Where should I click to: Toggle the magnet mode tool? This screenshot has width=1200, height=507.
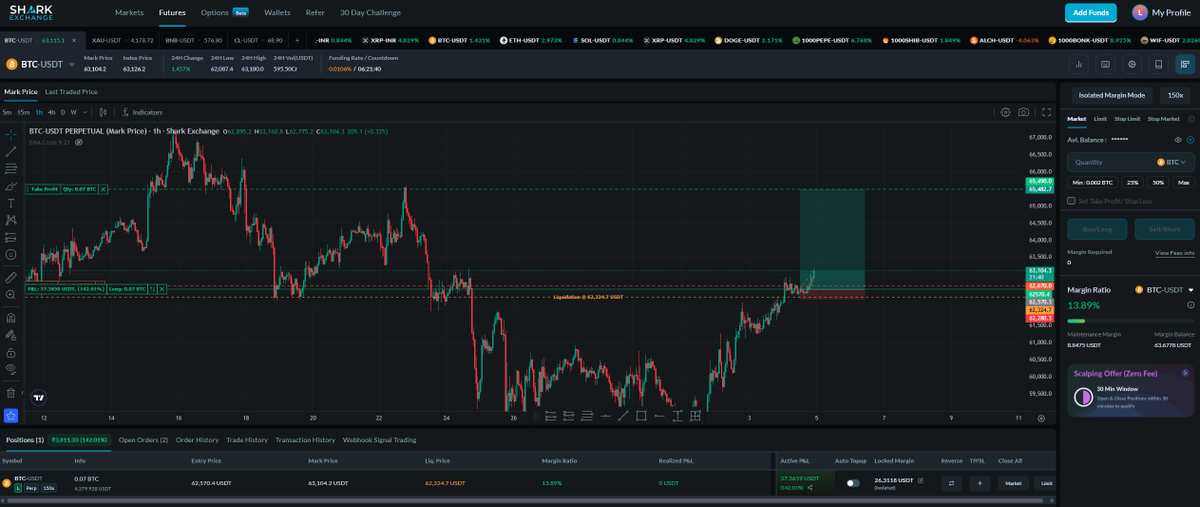click(10, 318)
